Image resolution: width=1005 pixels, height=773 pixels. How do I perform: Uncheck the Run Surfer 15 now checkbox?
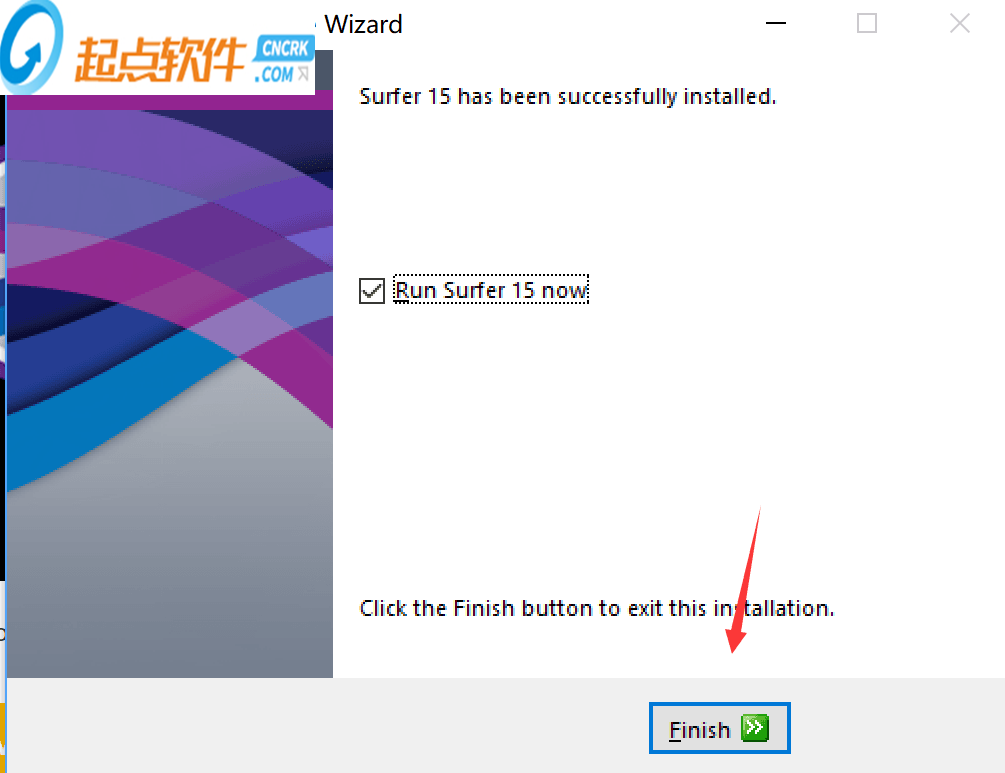coord(372,290)
